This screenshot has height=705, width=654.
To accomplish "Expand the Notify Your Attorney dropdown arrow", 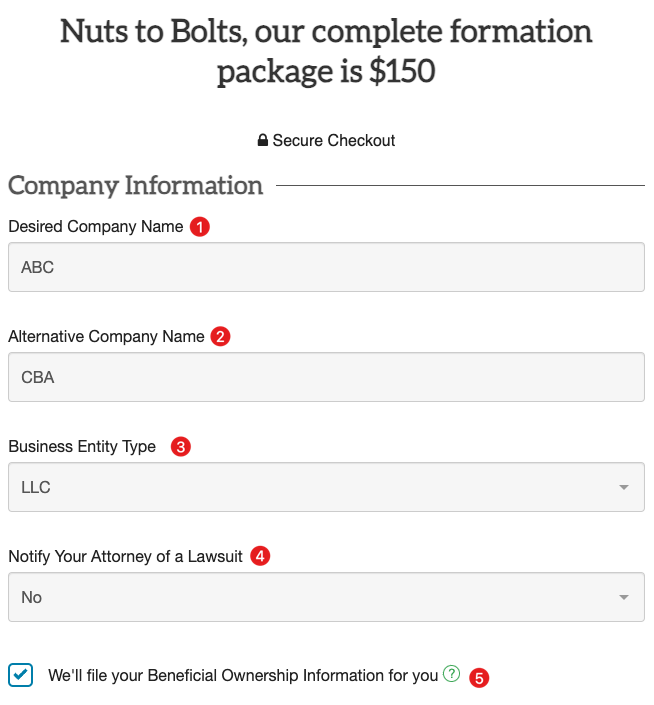I will coord(623,597).
